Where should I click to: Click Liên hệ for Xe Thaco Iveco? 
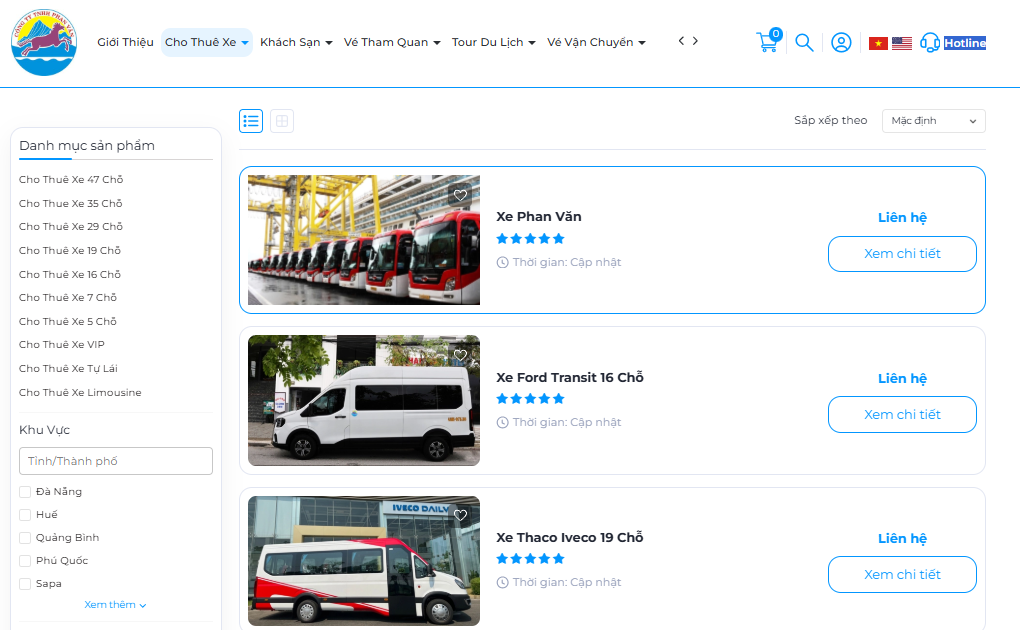(902, 538)
